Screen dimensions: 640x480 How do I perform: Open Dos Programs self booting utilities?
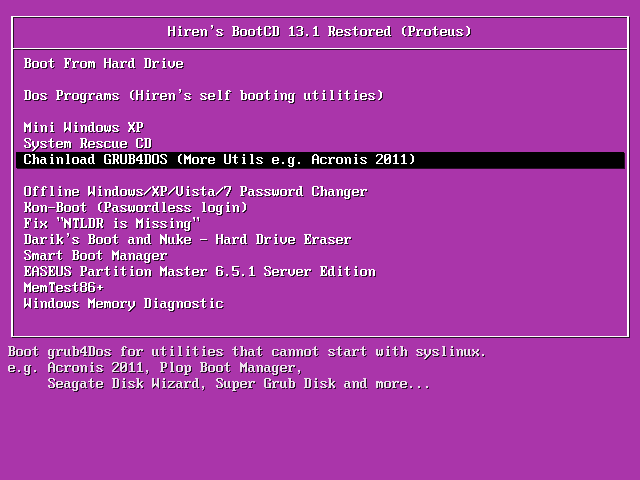pos(204,96)
